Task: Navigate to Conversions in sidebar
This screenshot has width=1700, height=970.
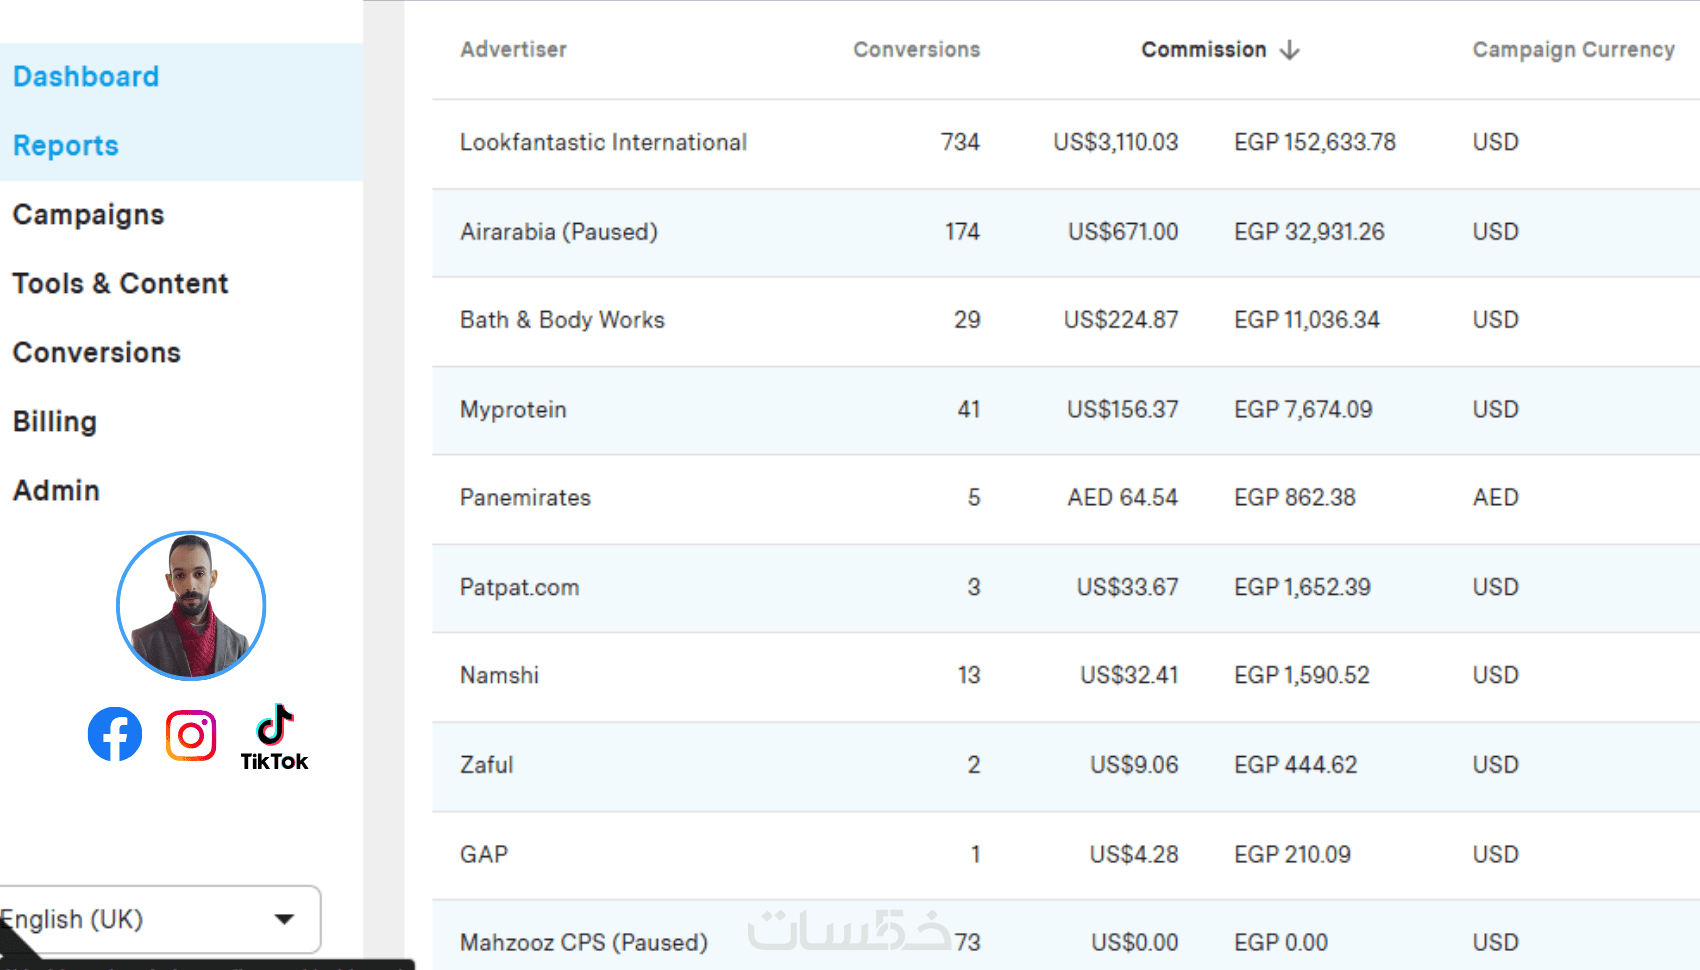Action: pyautogui.click(x=96, y=353)
